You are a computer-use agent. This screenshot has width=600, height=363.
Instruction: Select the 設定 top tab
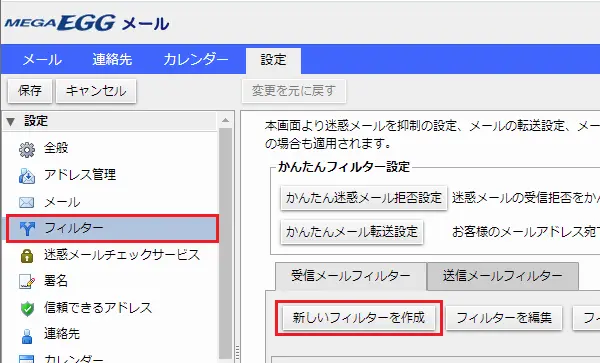click(273, 60)
